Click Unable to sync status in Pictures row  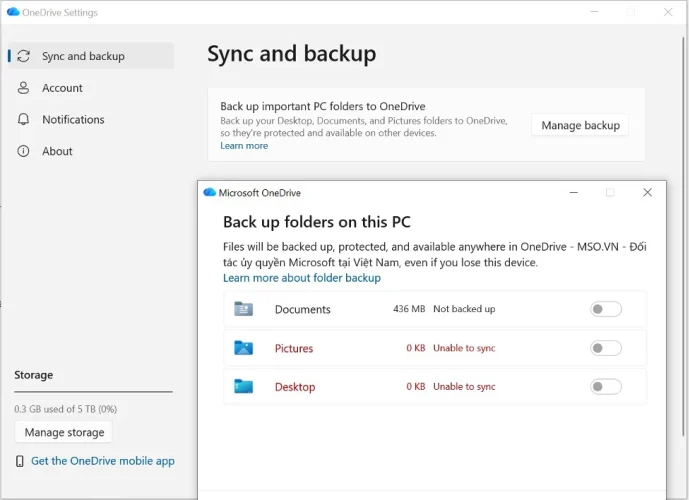click(x=464, y=348)
